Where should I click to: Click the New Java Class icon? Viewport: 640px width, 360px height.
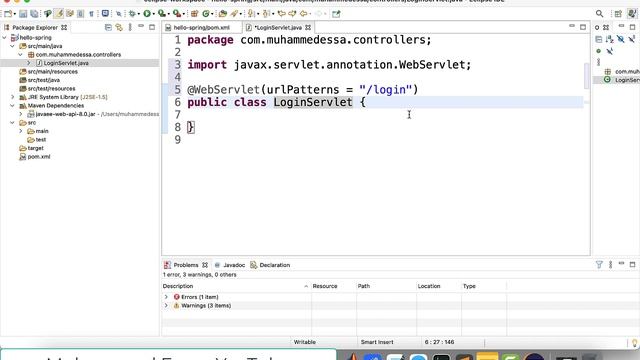coord(206,14)
